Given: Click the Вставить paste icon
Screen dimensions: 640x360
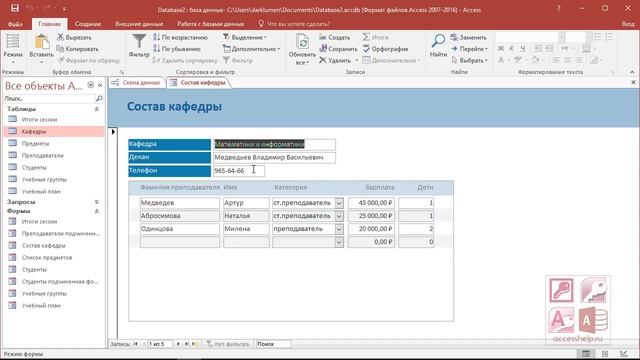Looking at the screenshot, I should coord(41,42).
